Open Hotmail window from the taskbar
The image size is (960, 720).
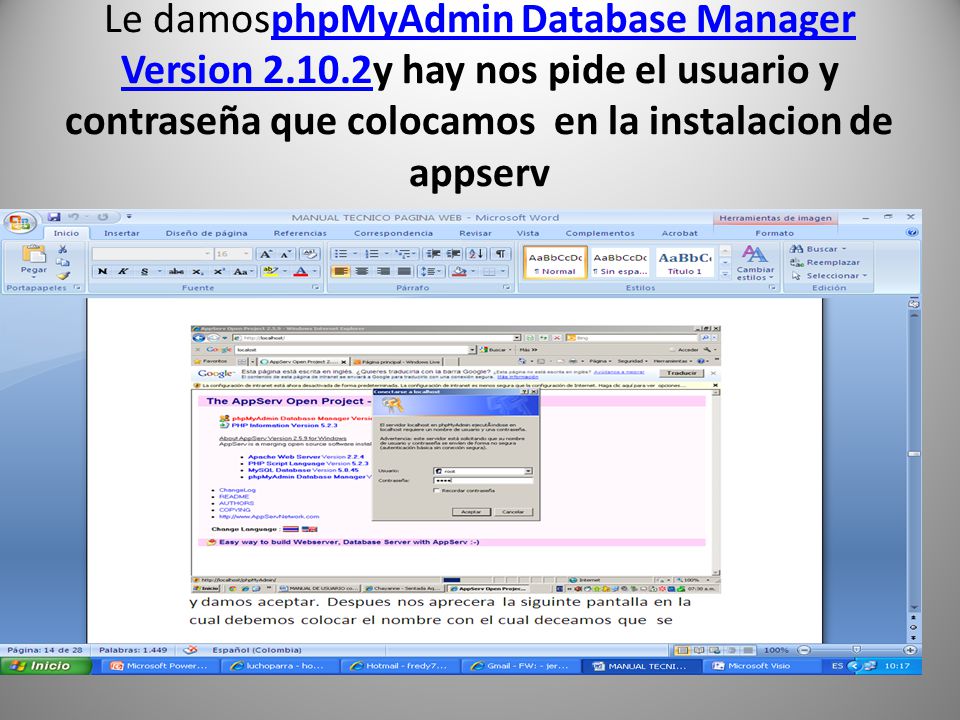[399, 666]
